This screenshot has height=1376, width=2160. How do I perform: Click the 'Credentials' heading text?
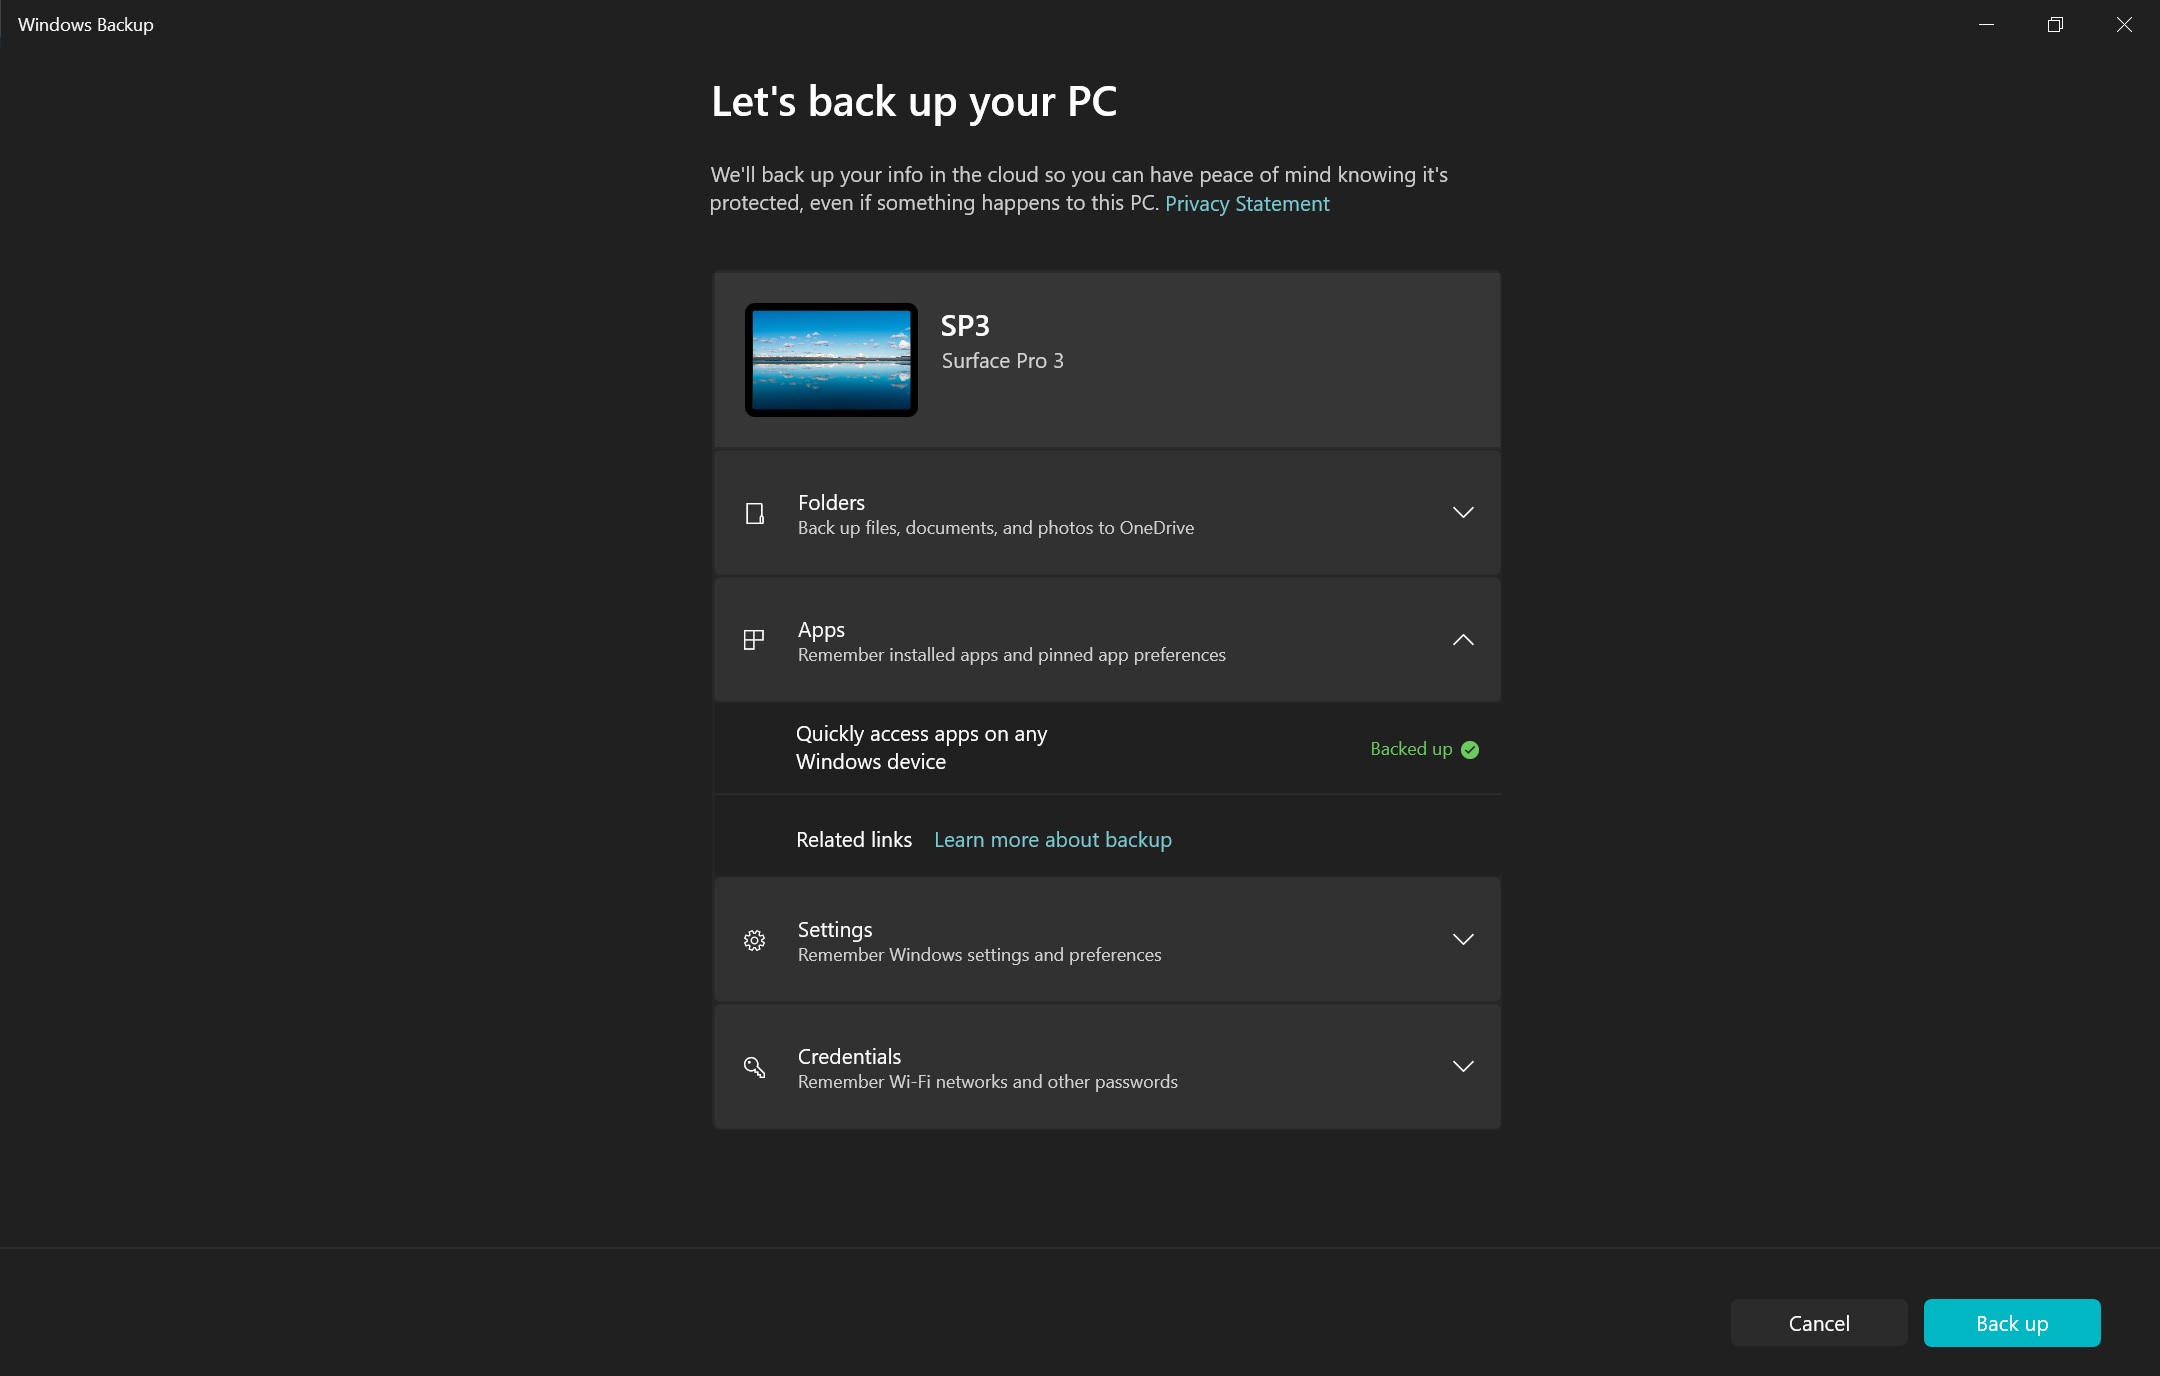849,1056
